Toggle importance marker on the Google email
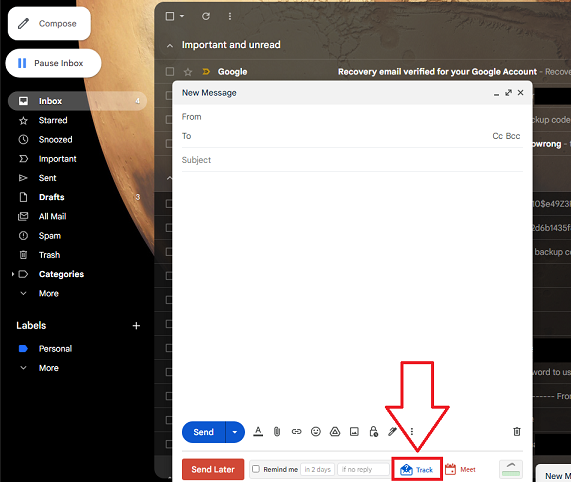The height and width of the screenshot is (482, 571). coord(206,72)
